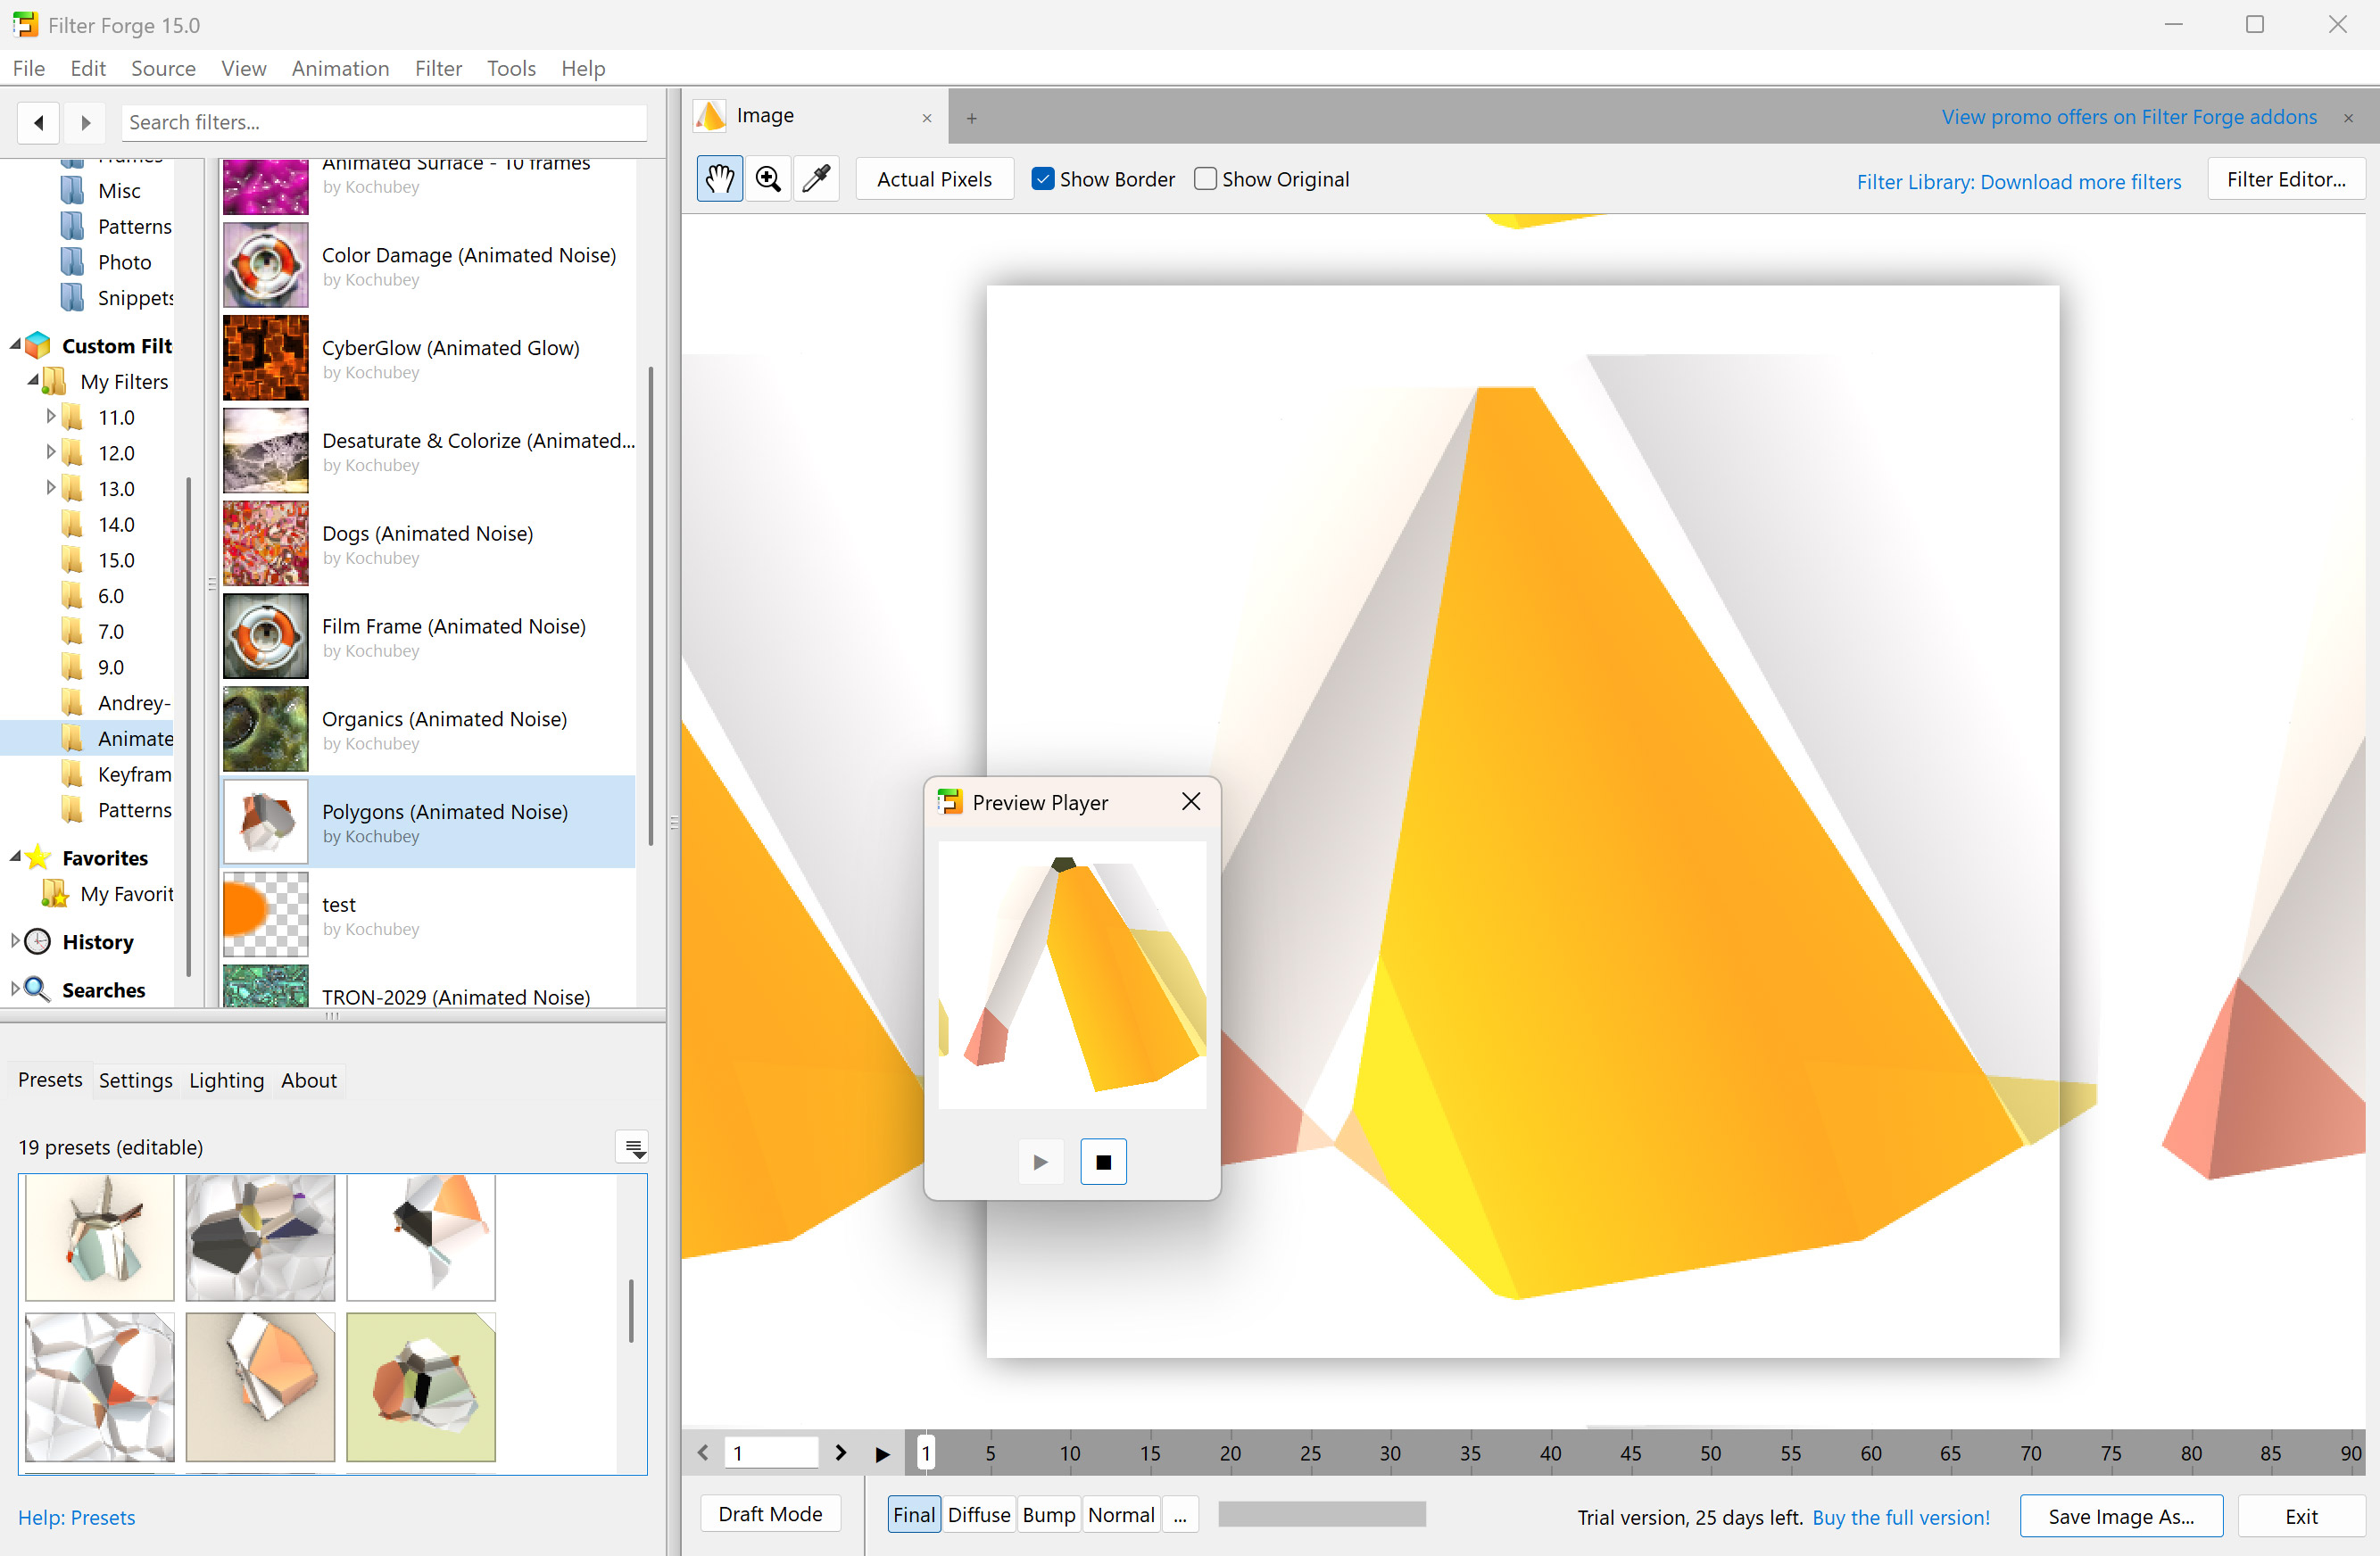This screenshot has height=1556, width=2380.
Task: Step to next frame arrow
Action: [x=841, y=1453]
